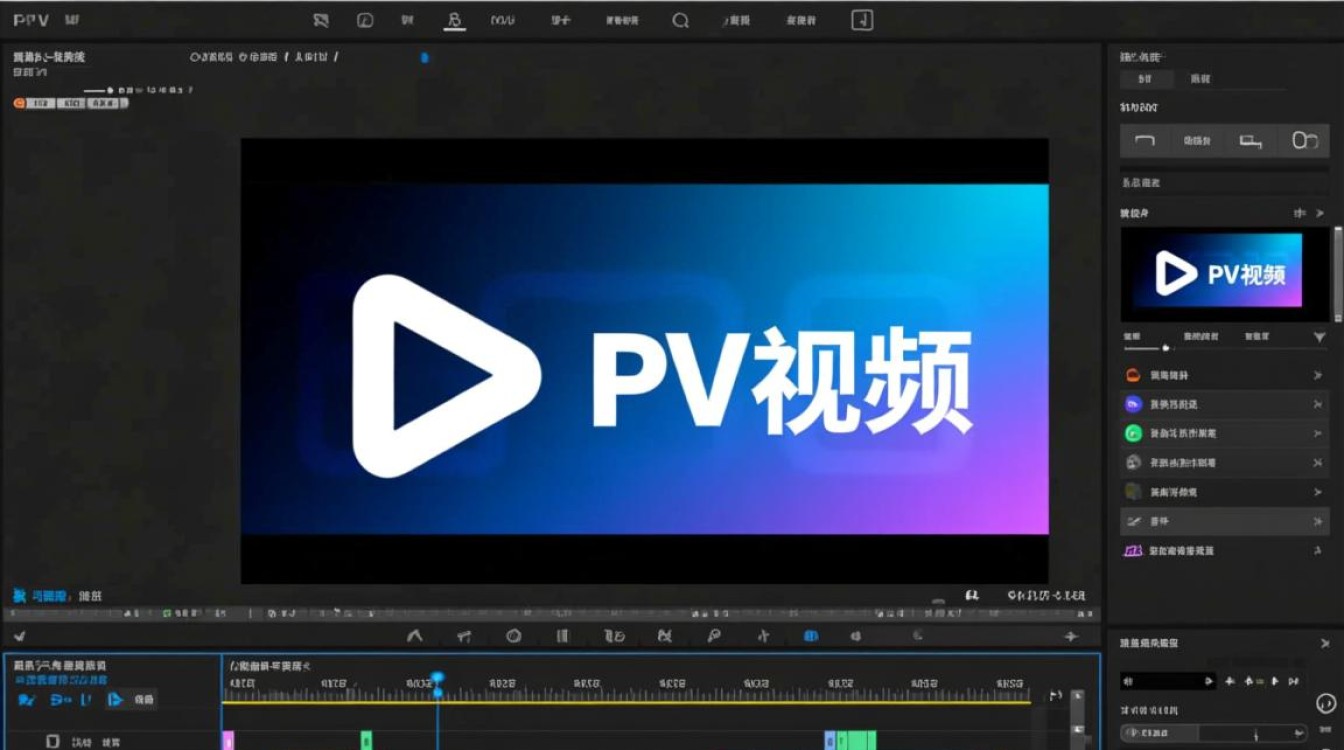
Task: Select the highlighted pen-icon row in the list
Action: click(x=1225, y=521)
